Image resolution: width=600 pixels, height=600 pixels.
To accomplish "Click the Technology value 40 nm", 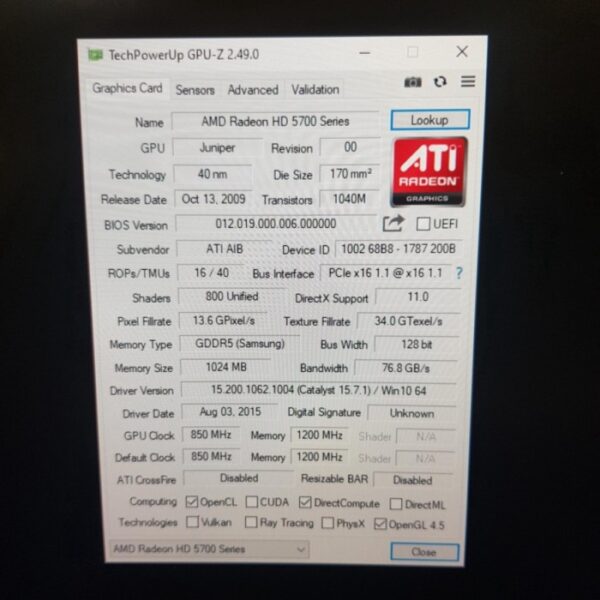I will coord(213,174).
